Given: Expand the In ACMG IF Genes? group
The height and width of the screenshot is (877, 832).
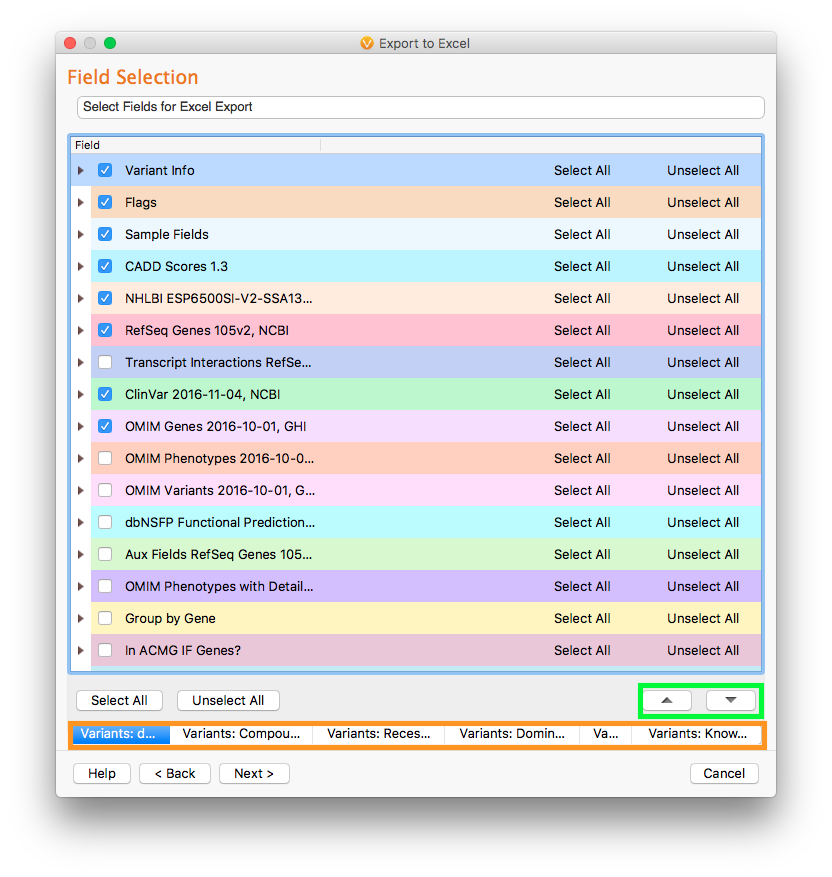Looking at the screenshot, I should point(81,650).
